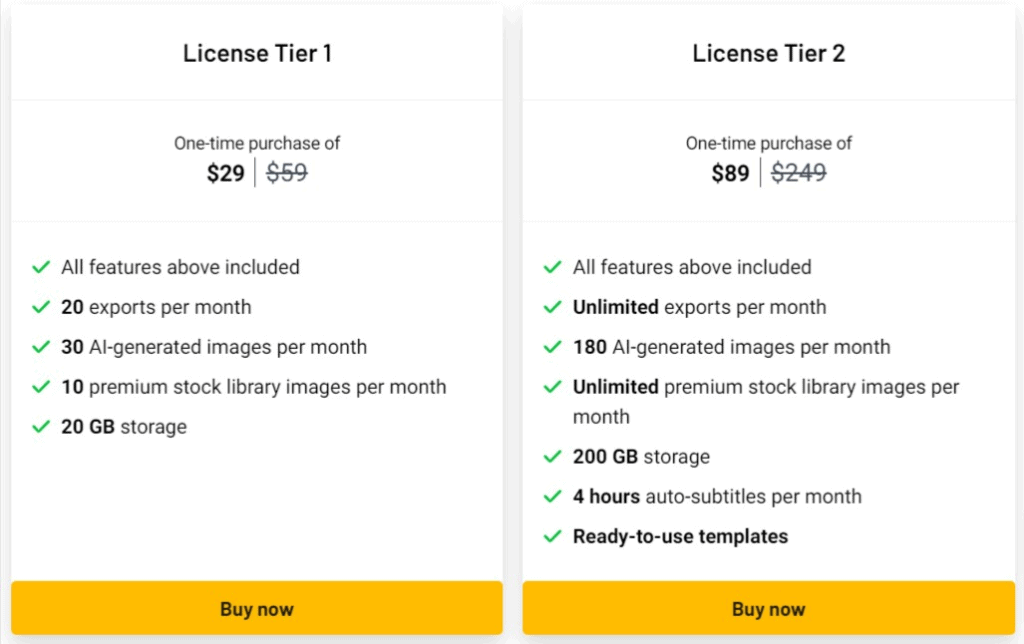Click checkmark beside Unlimited premium stock library
This screenshot has width=1024, height=644.
(552, 386)
